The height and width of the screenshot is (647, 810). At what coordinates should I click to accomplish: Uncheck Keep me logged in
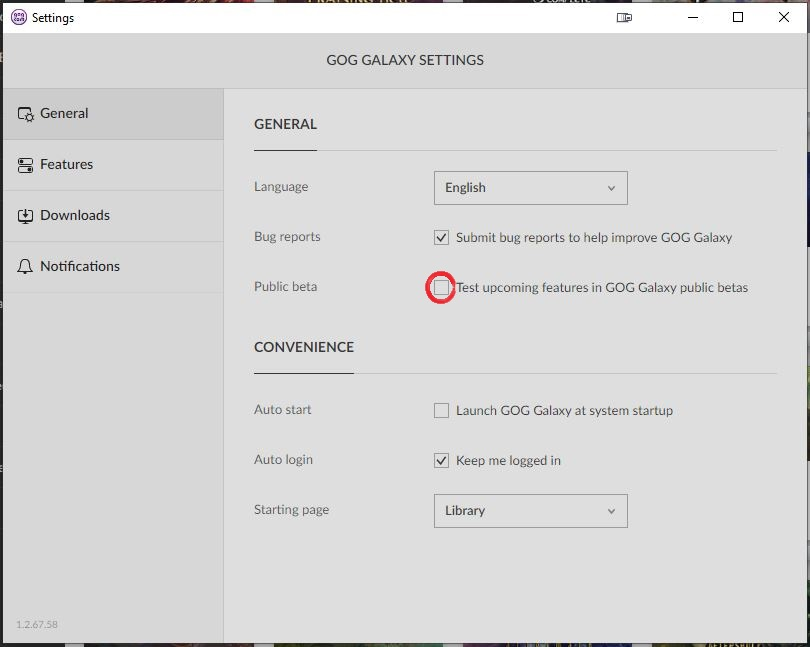click(441, 460)
